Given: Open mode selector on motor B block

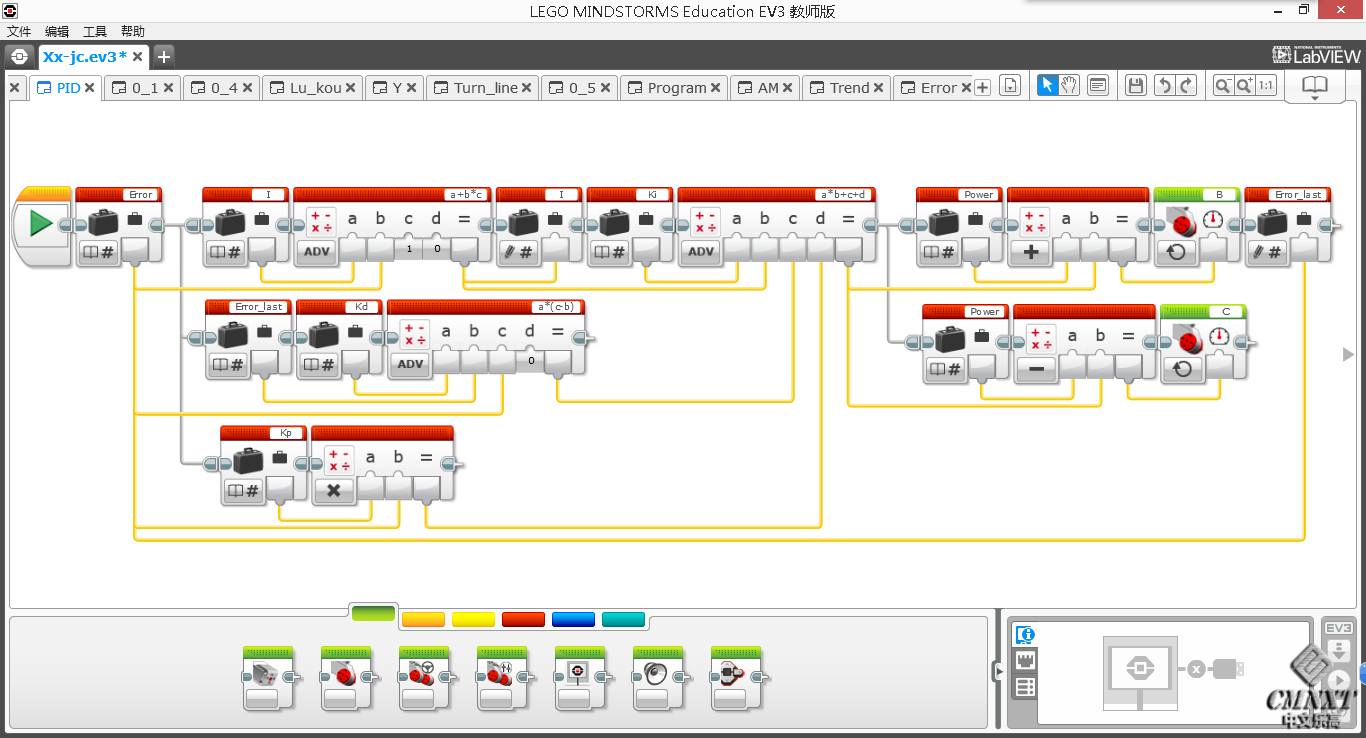Looking at the screenshot, I should (x=1177, y=252).
